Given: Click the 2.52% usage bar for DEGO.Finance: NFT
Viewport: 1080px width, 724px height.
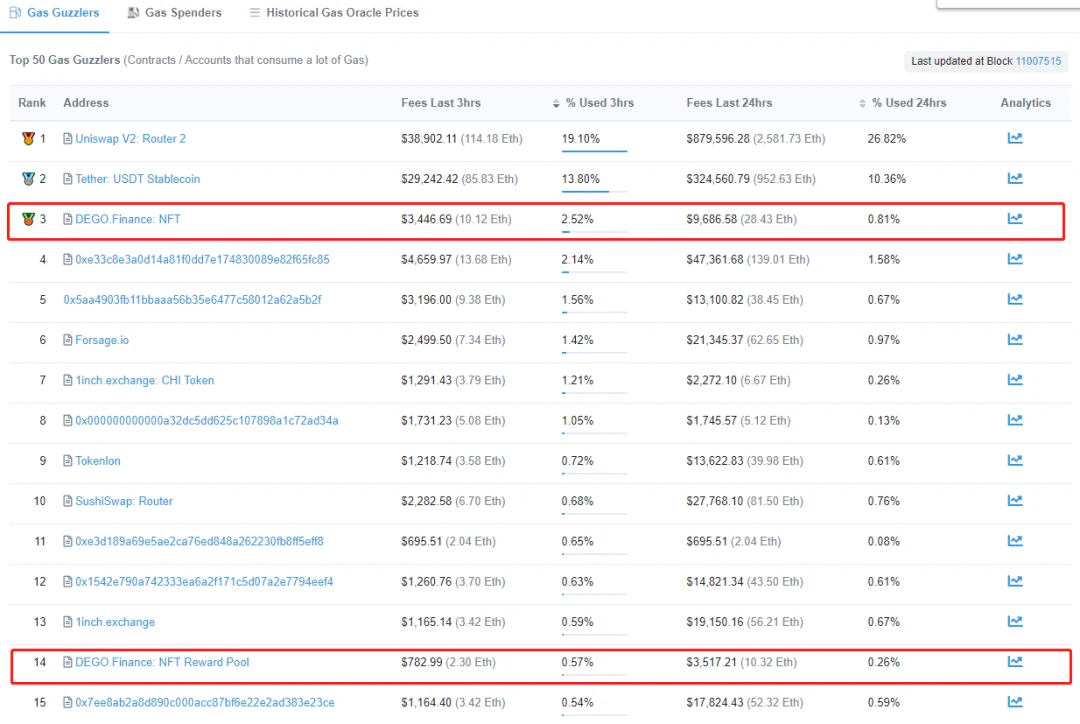Looking at the screenshot, I should pos(594,231).
